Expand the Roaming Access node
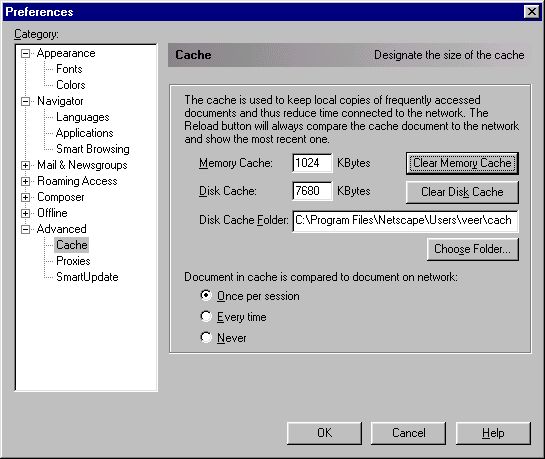The width and height of the screenshot is (545, 459). pyautogui.click(x=25, y=181)
